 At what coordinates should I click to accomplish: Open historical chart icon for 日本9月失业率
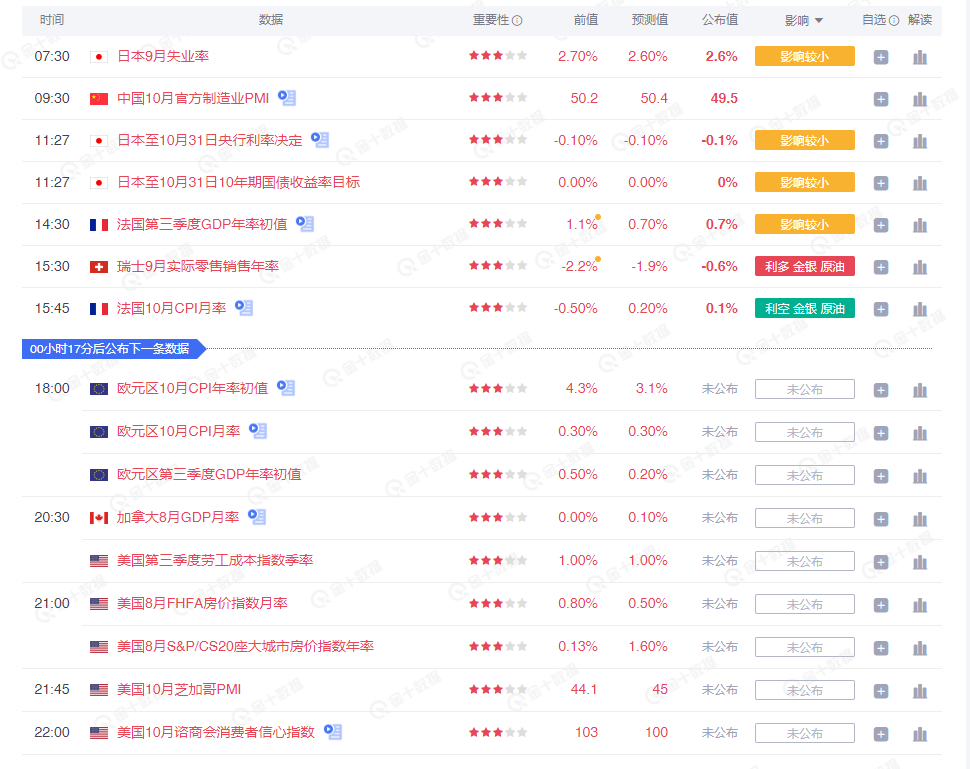point(920,57)
